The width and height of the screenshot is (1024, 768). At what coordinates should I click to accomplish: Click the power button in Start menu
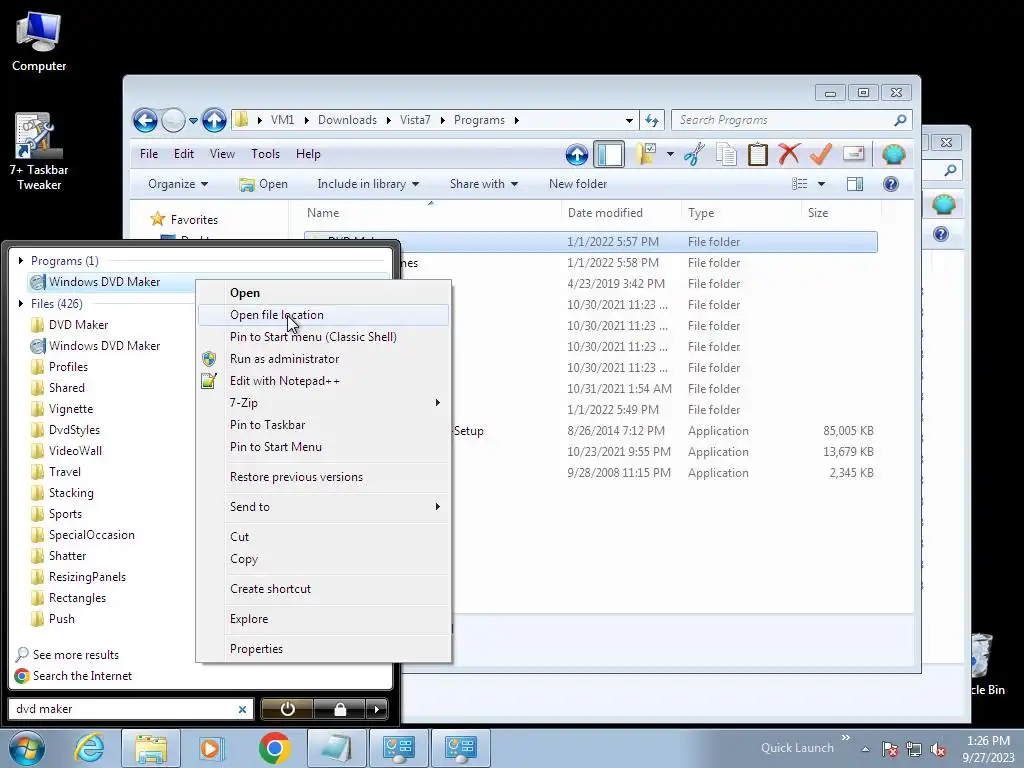tap(287, 709)
